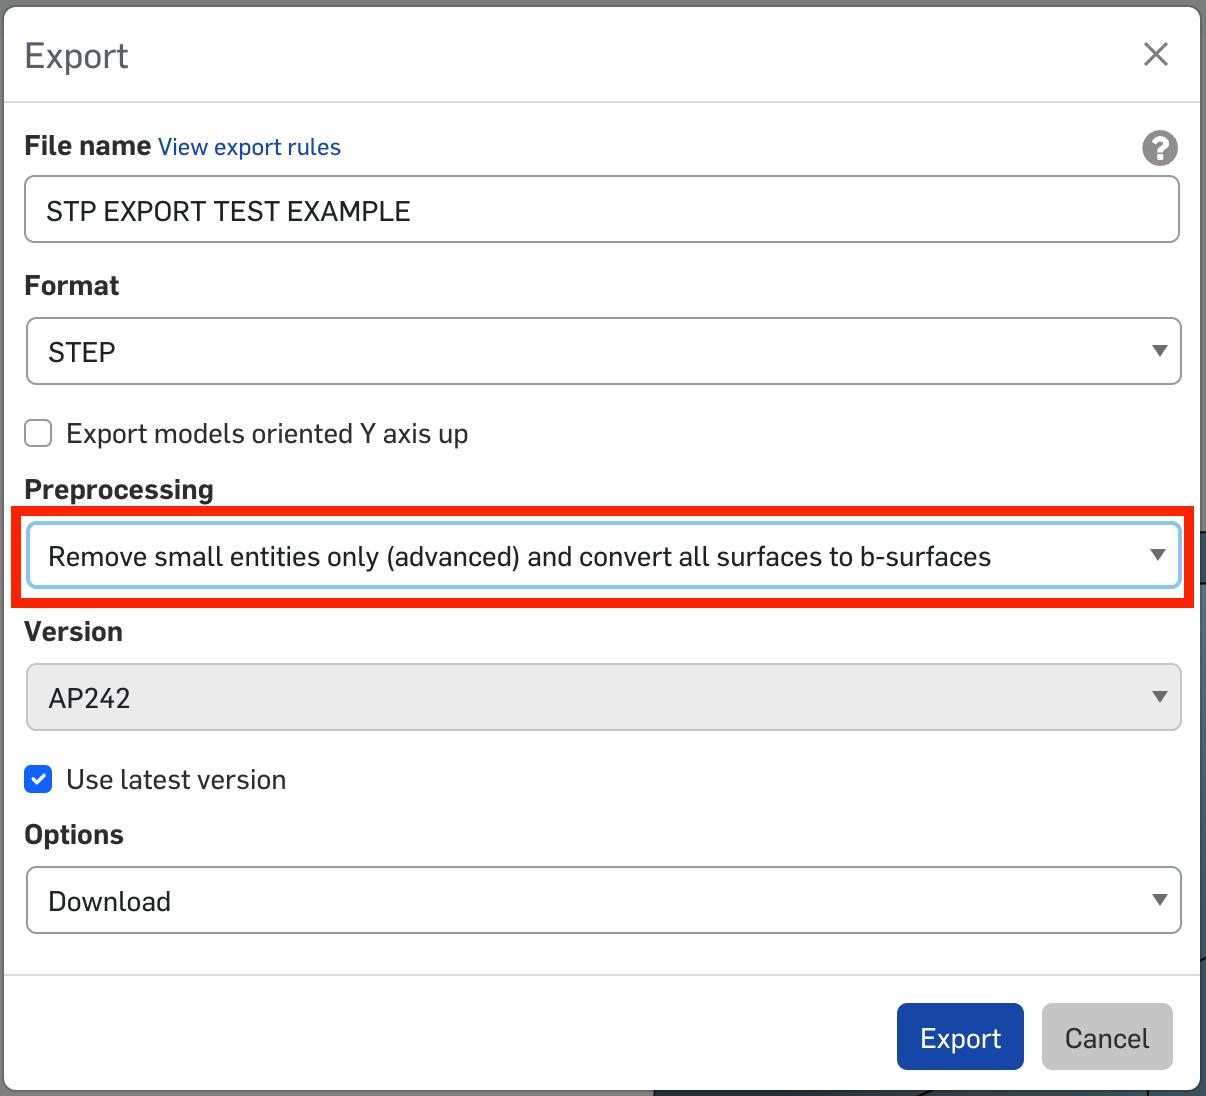Uncheck the Use latest version checkbox
The image size is (1206, 1096).
point(39,779)
